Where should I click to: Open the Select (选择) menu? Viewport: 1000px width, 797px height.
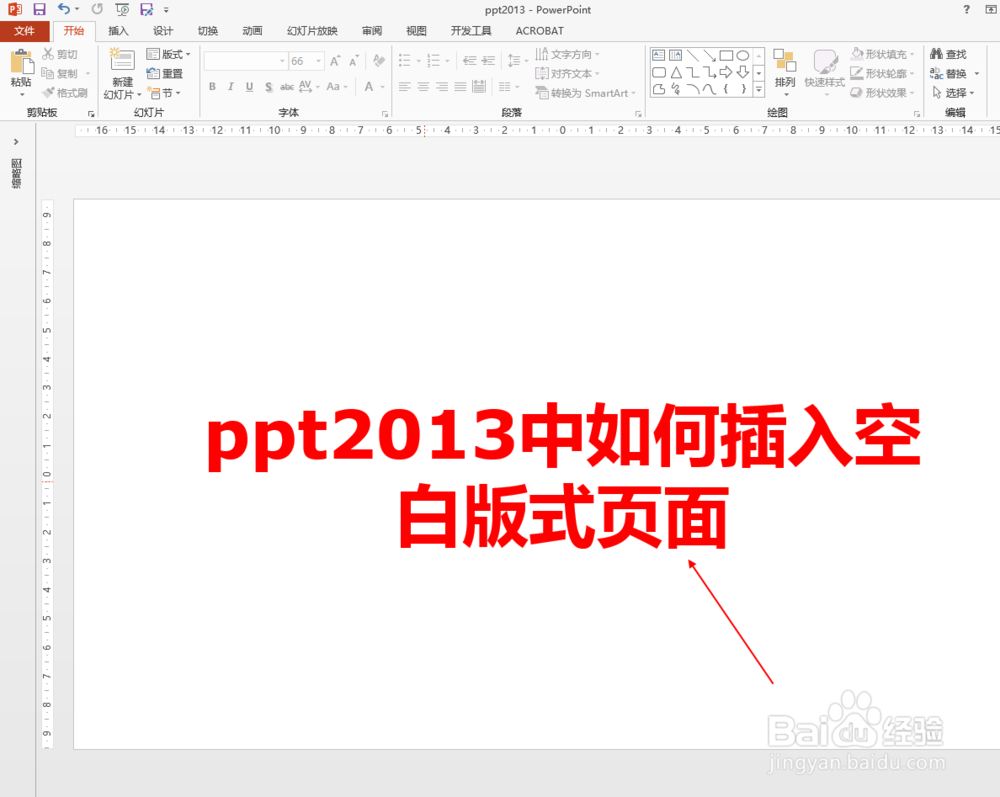click(953, 92)
